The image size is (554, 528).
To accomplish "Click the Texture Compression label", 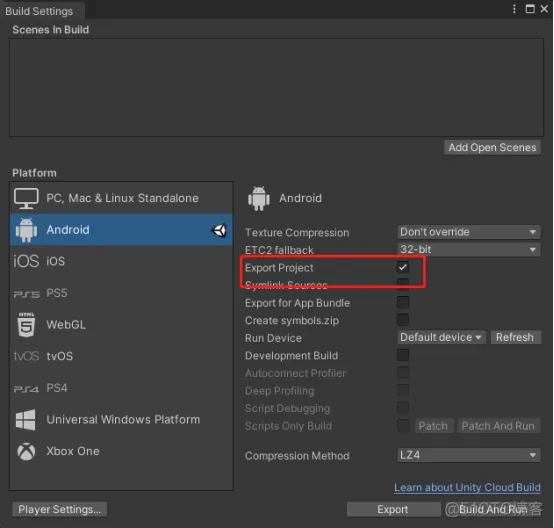I will click(297, 233).
